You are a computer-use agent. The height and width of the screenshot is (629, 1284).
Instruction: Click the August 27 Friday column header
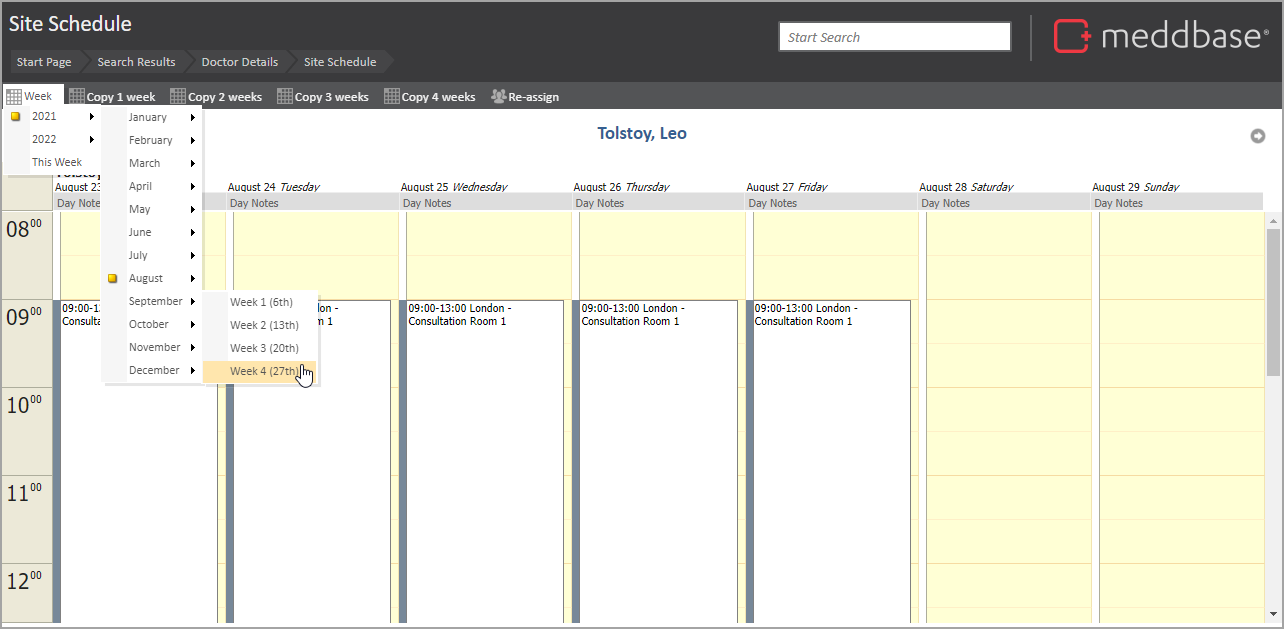pos(788,187)
